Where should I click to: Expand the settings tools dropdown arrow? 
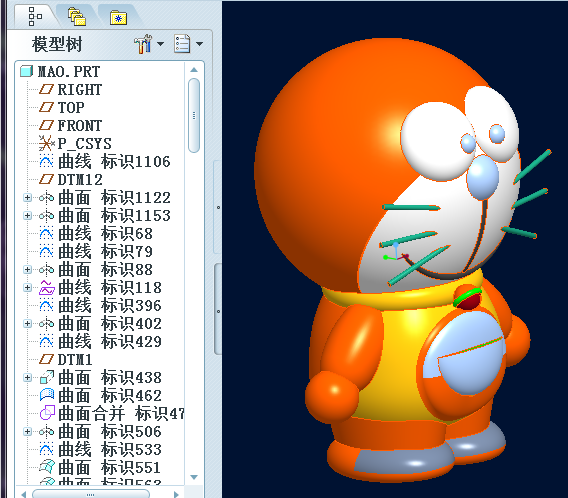click(160, 44)
